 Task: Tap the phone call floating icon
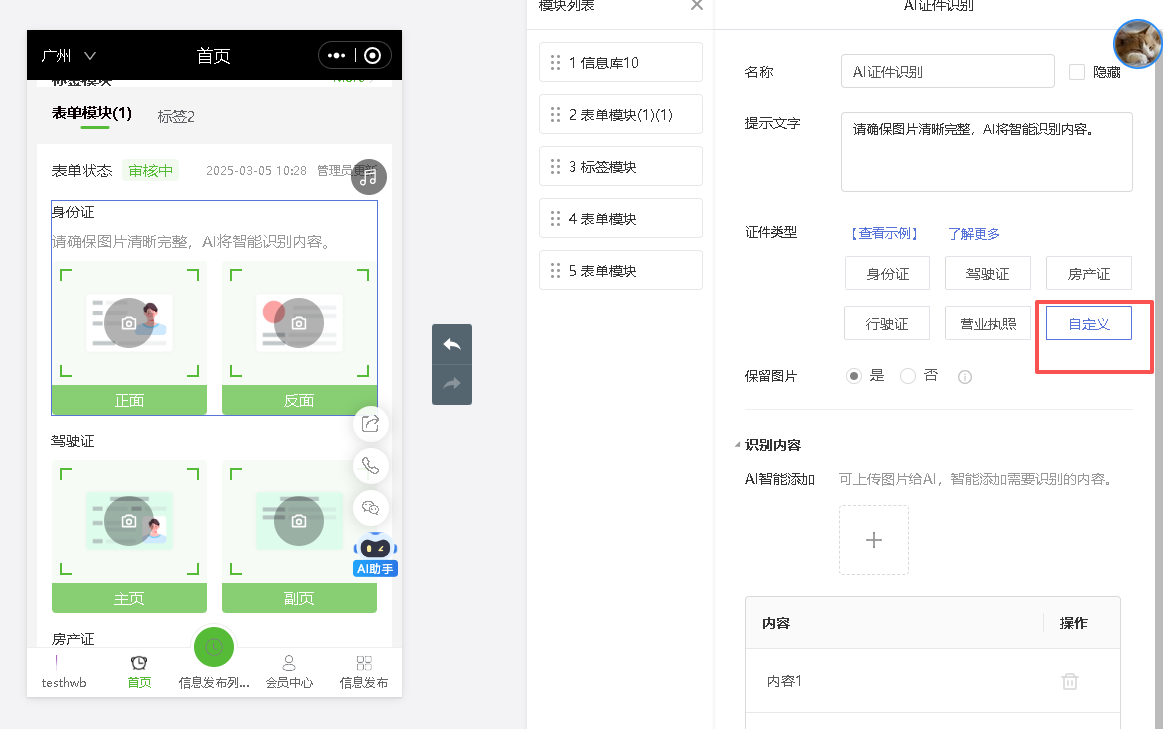coord(371,466)
